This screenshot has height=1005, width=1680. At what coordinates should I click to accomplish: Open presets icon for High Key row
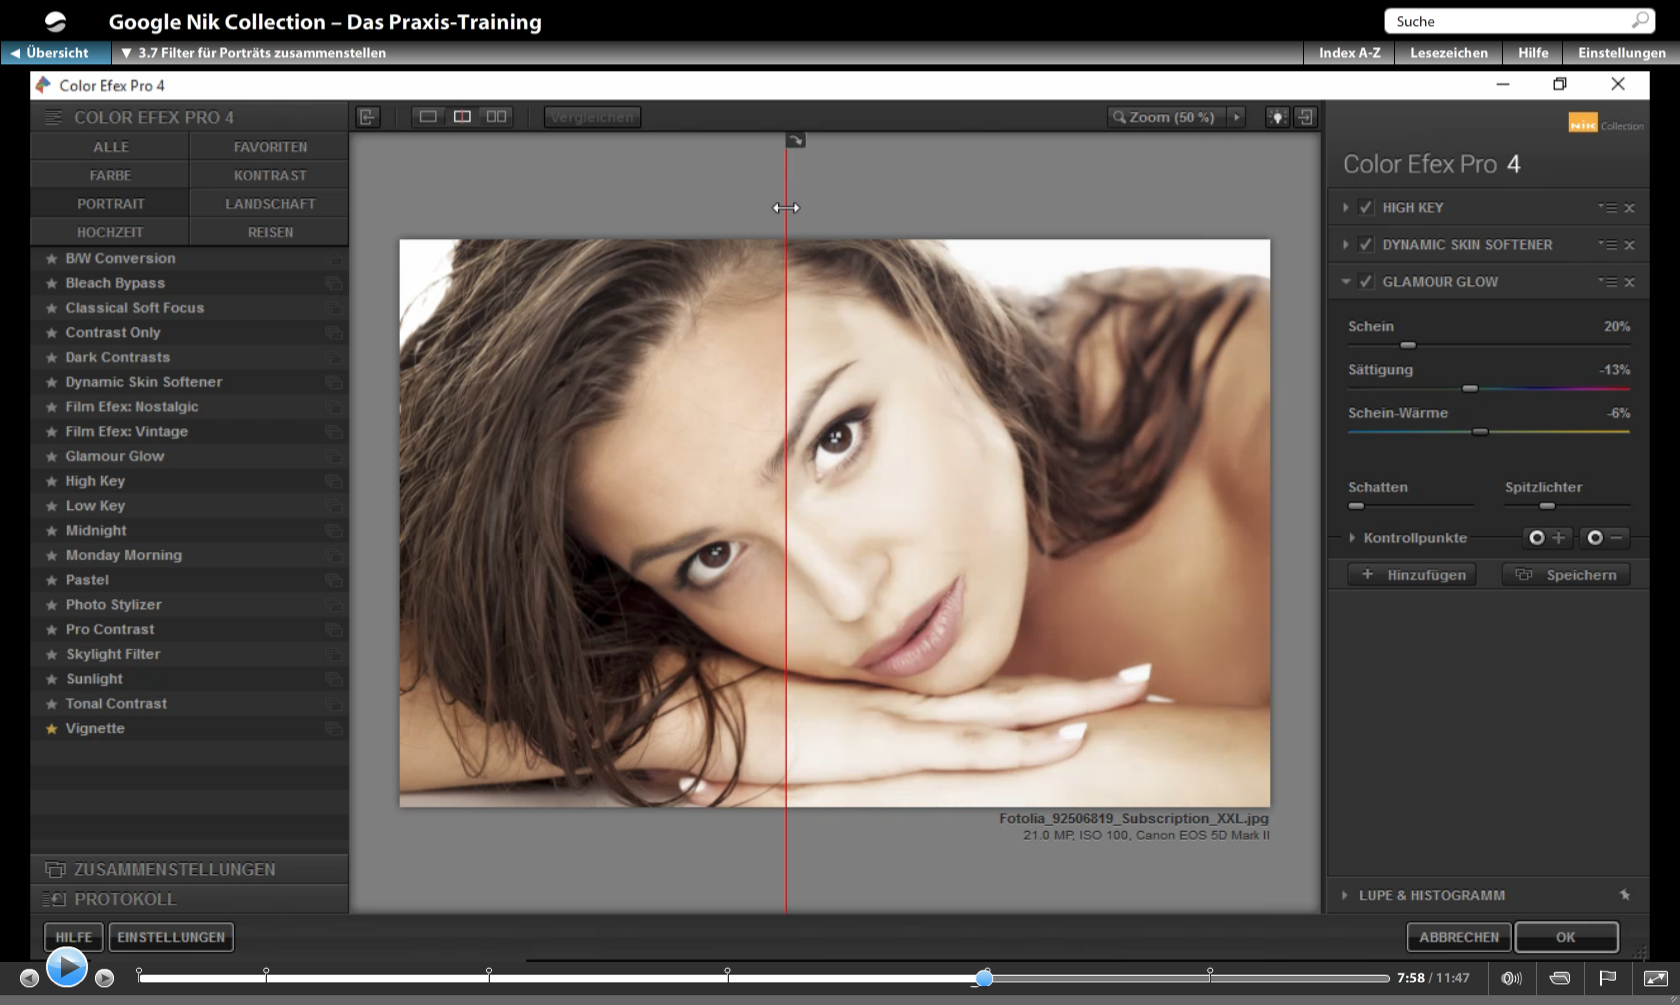333,481
